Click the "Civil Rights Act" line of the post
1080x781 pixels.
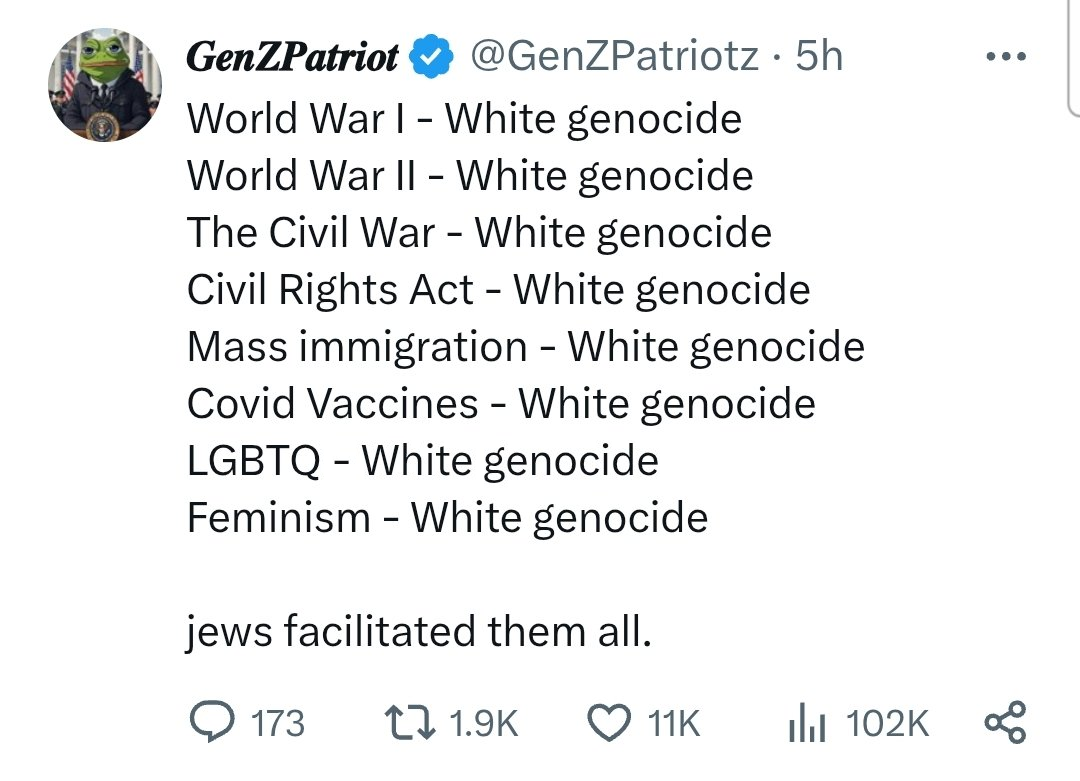[498, 290]
